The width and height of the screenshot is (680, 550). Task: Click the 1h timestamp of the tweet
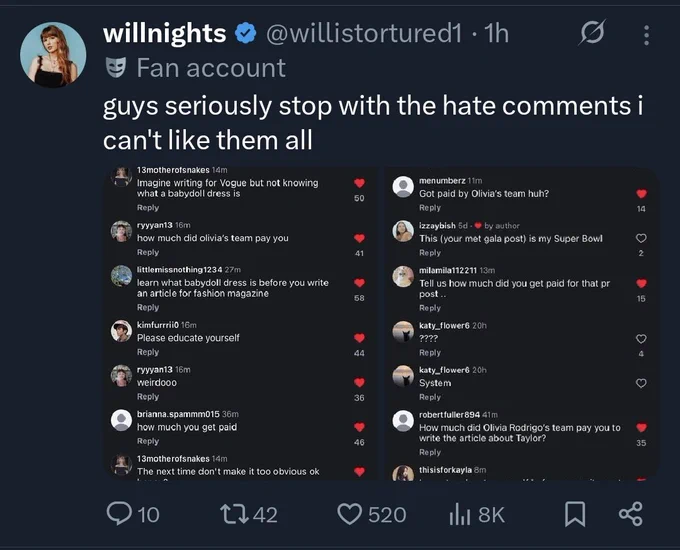[x=496, y=33]
